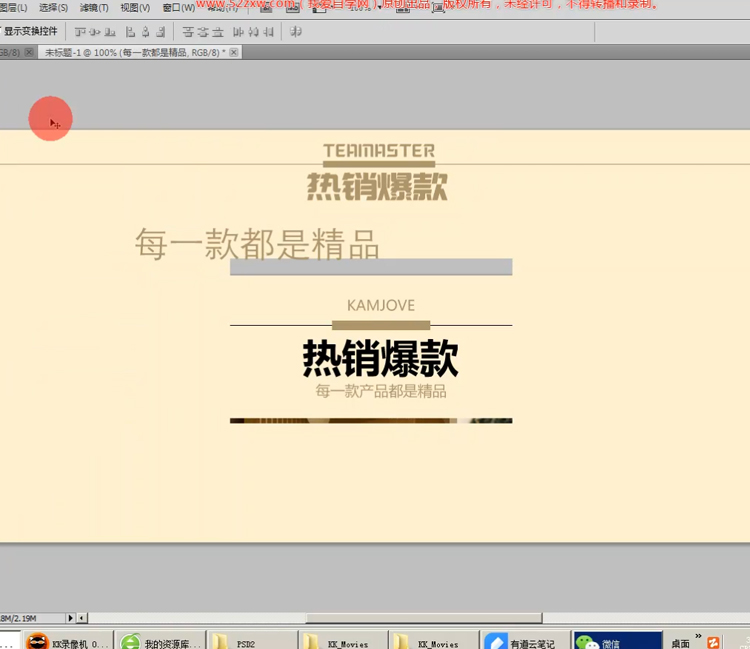Image resolution: width=750 pixels, height=649 pixels.
Task: Click the document size readout 2.19M
Action: click(18, 618)
